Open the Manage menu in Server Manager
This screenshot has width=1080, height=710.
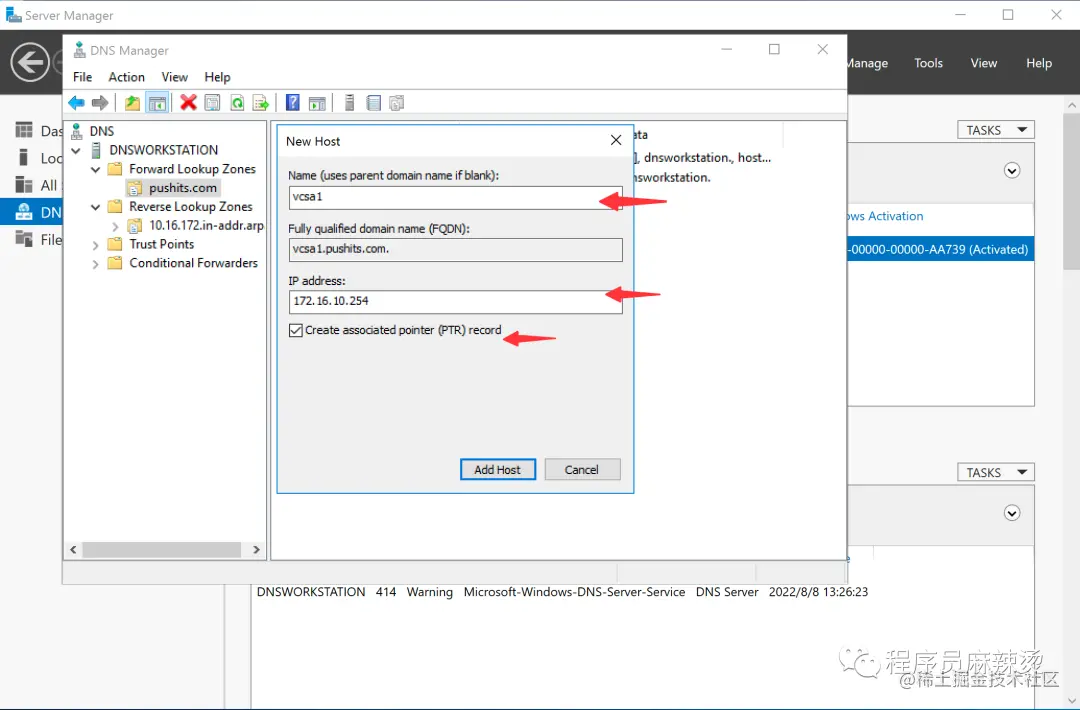coord(867,63)
